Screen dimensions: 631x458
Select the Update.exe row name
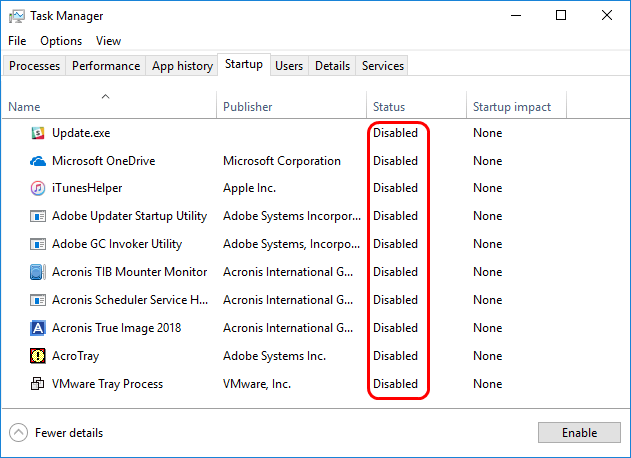81,133
